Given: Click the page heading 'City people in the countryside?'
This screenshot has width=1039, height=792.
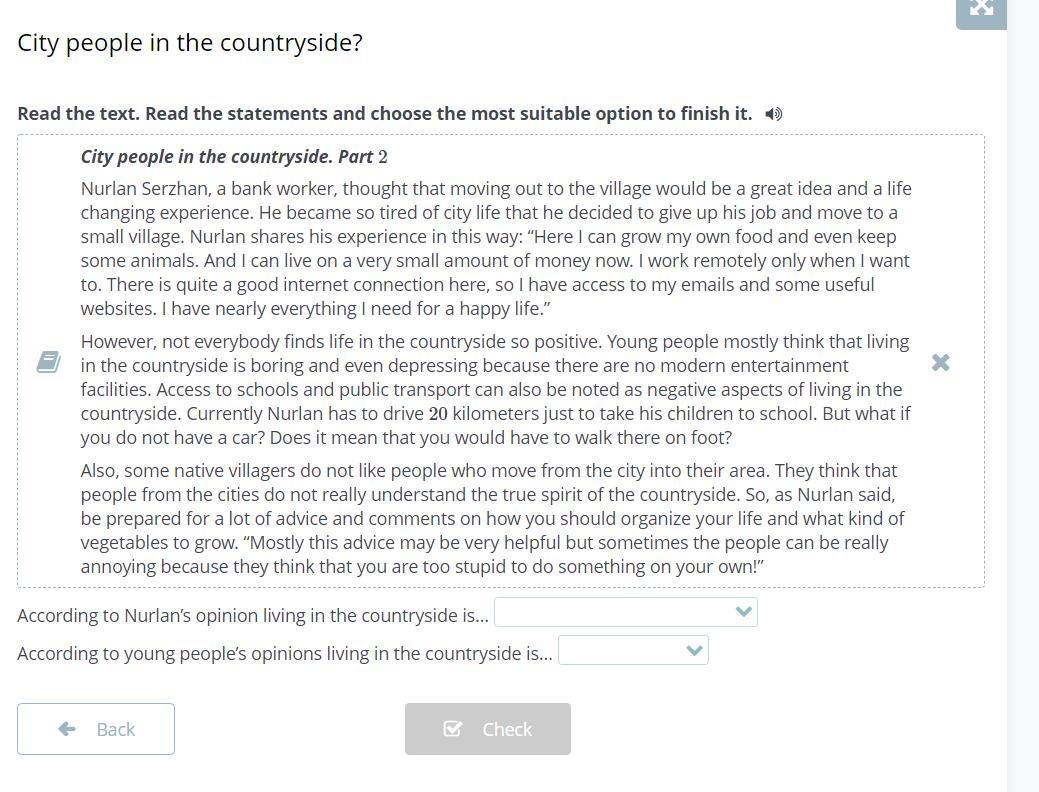Looking at the screenshot, I should point(190,43).
